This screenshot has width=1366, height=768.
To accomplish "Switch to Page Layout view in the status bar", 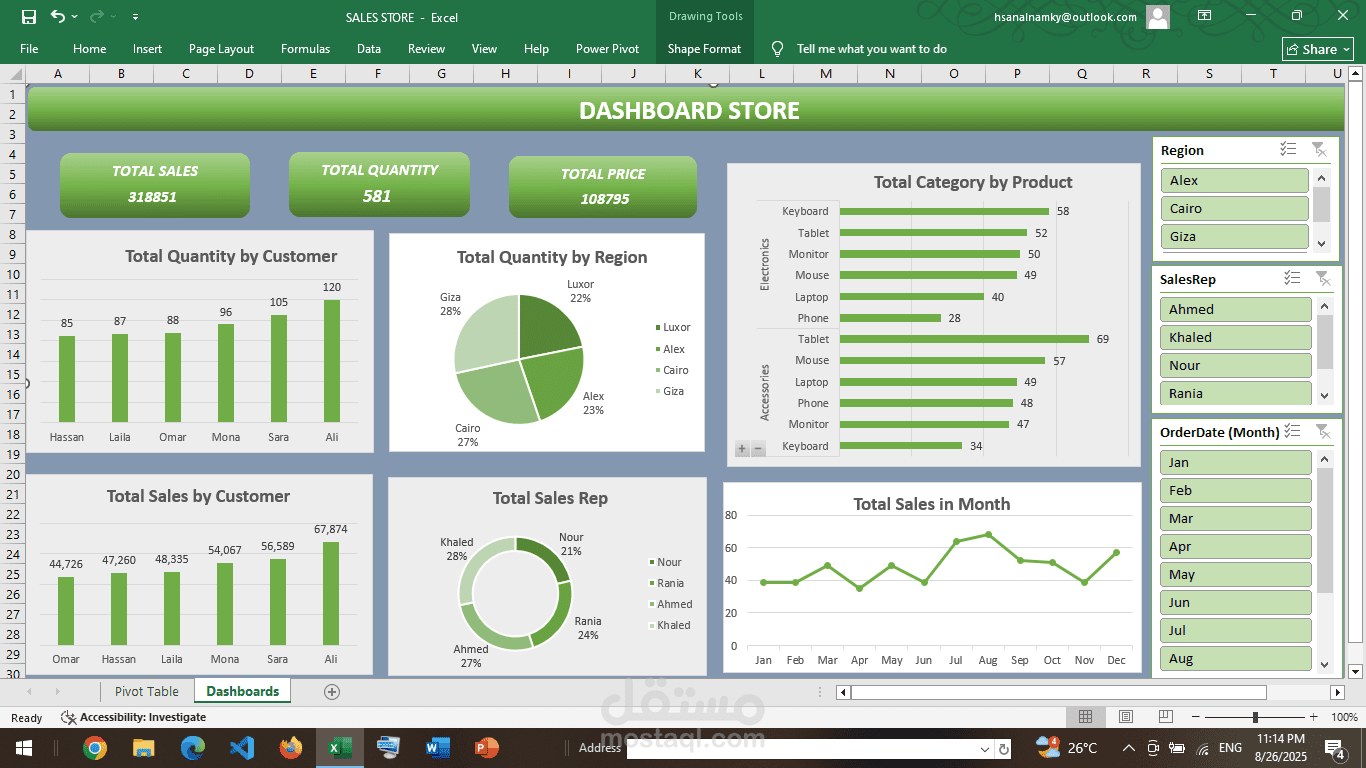I will (1126, 717).
